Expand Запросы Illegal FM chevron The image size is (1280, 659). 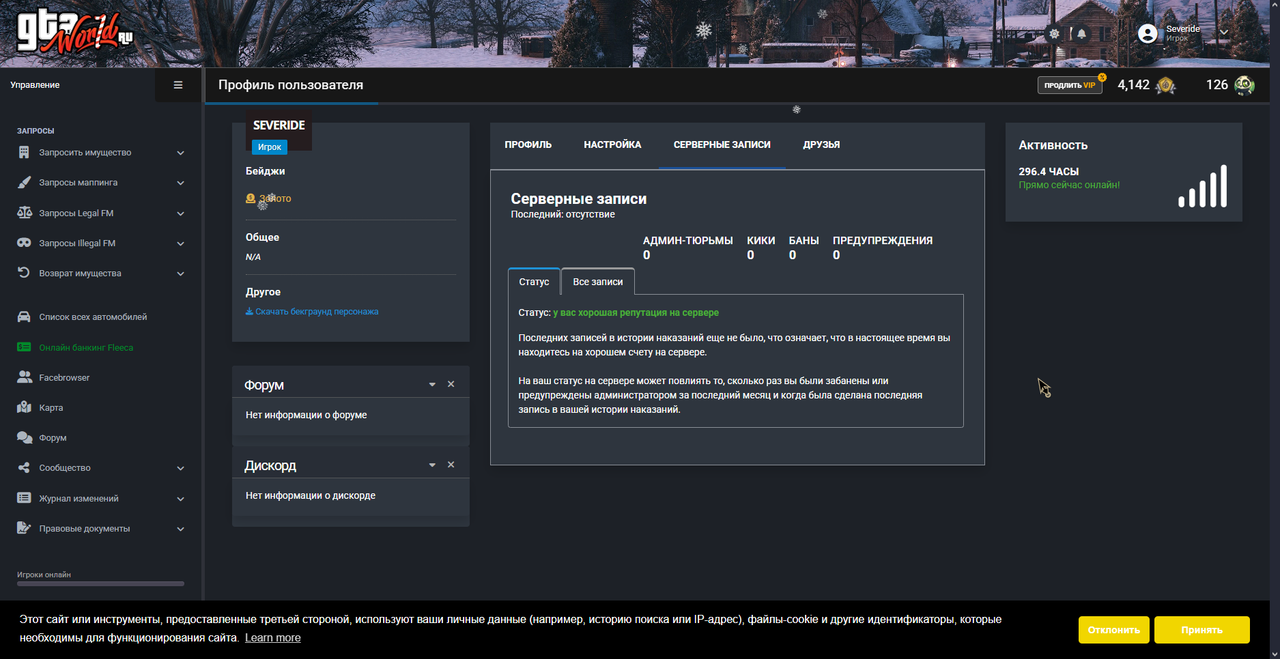pyautogui.click(x=181, y=243)
